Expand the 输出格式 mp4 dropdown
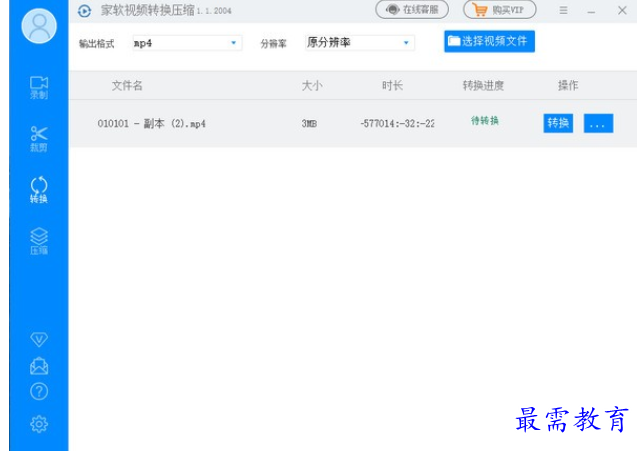 pos(187,43)
